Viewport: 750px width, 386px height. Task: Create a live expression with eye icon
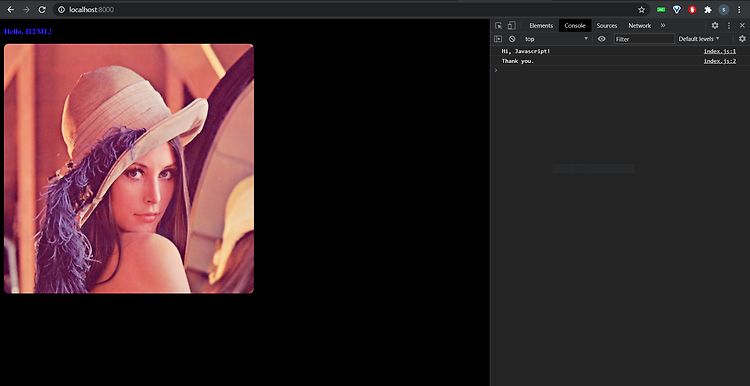click(602, 39)
